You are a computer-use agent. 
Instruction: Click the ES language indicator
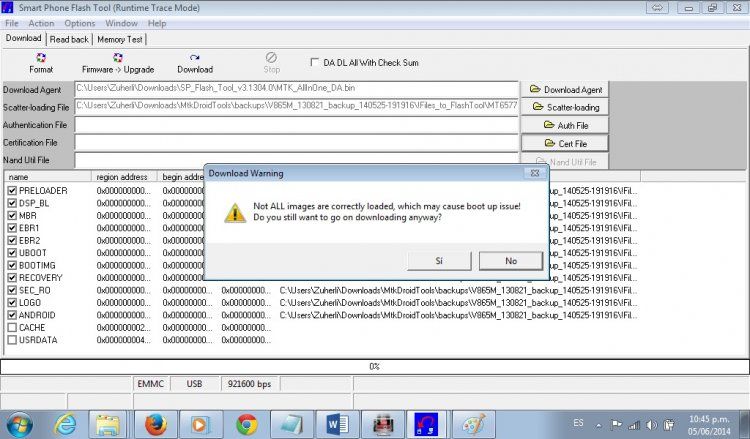tap(578, 423)
